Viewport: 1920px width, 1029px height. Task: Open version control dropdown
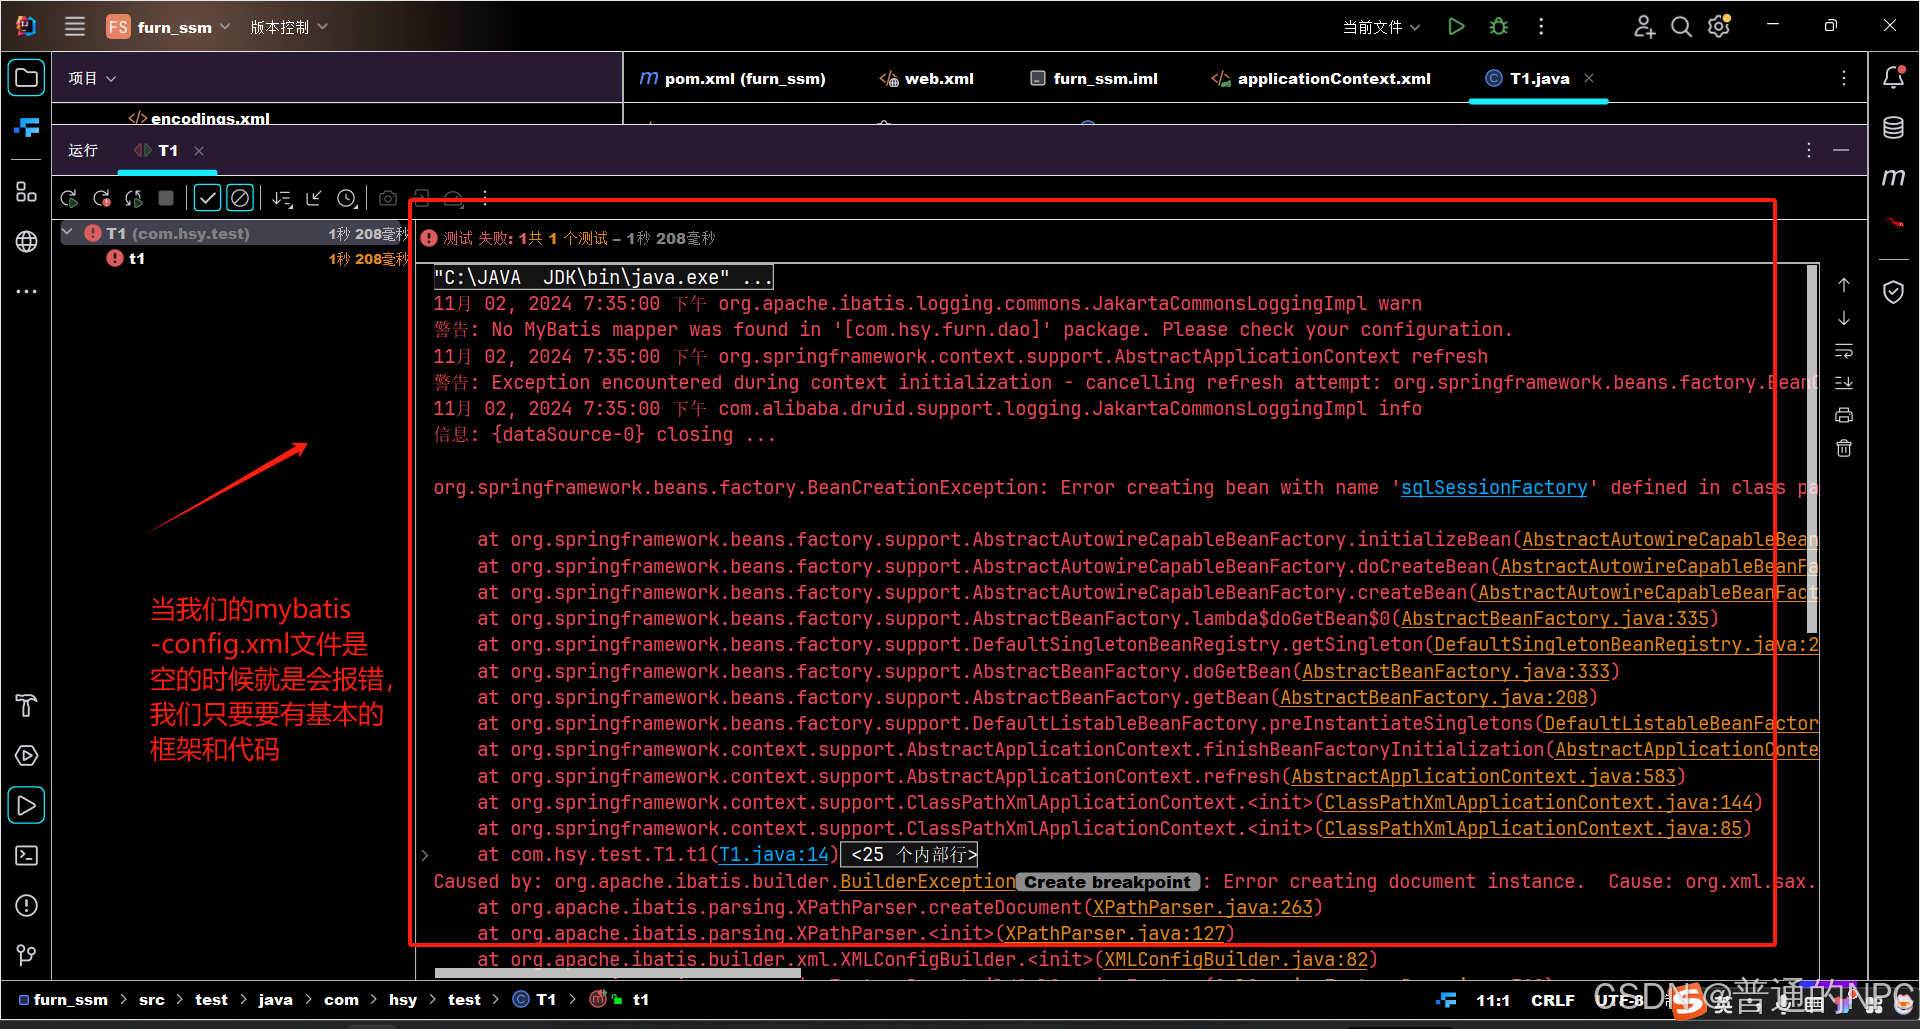[x=288, y=27]
